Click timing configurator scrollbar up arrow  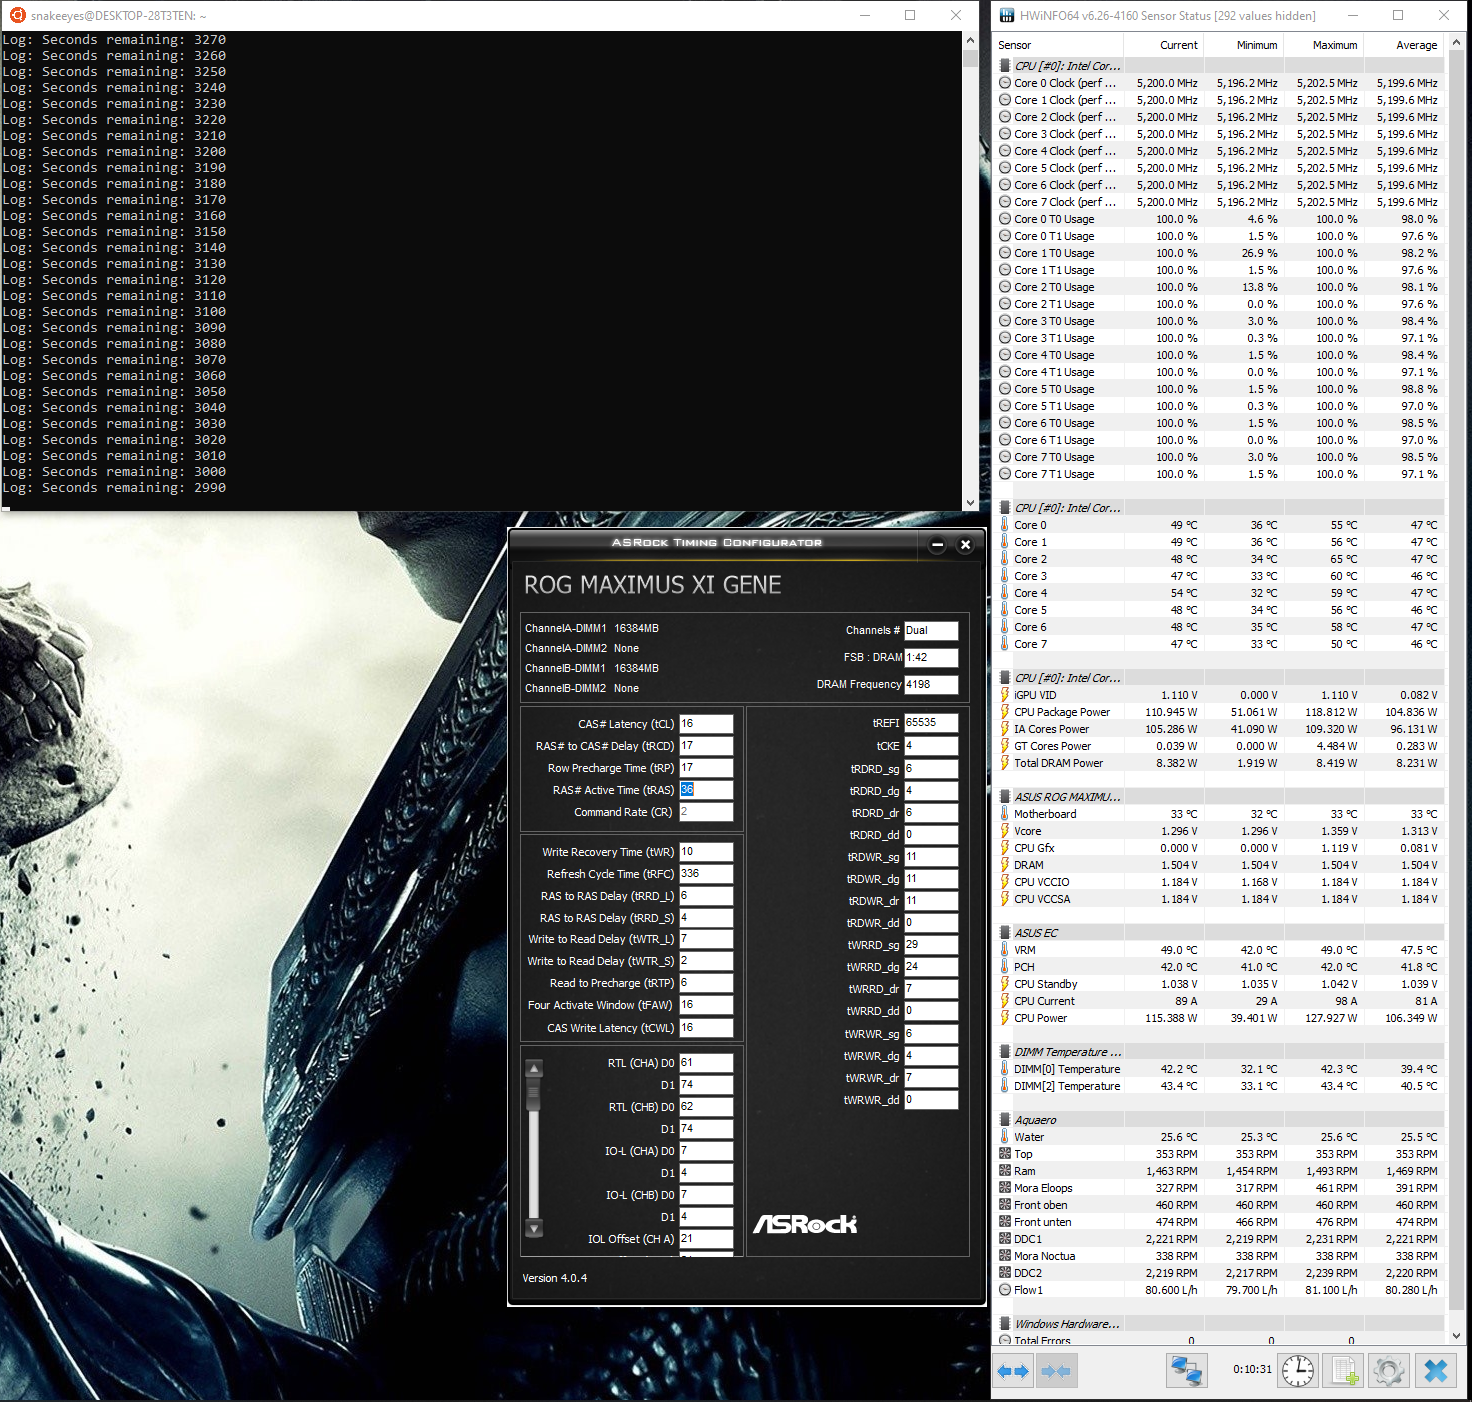click(x=534, y=1068)
